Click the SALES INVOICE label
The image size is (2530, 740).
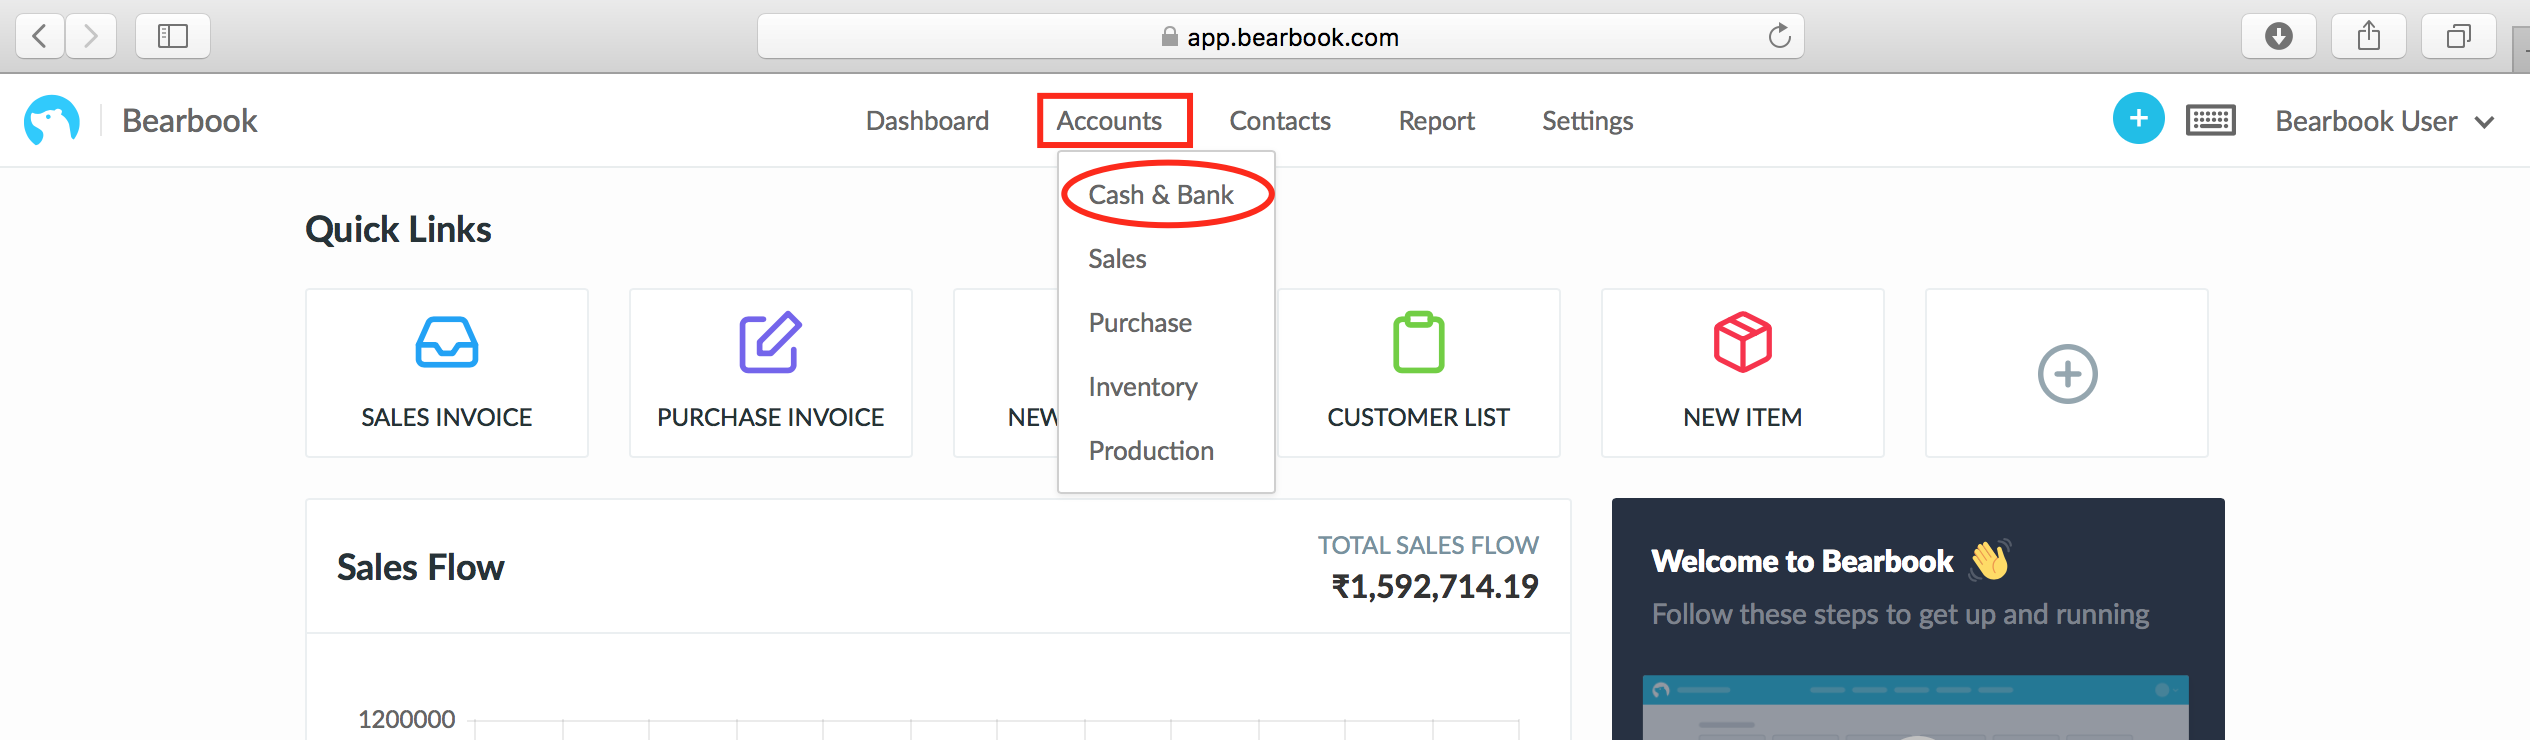click(x=447, y=417)
